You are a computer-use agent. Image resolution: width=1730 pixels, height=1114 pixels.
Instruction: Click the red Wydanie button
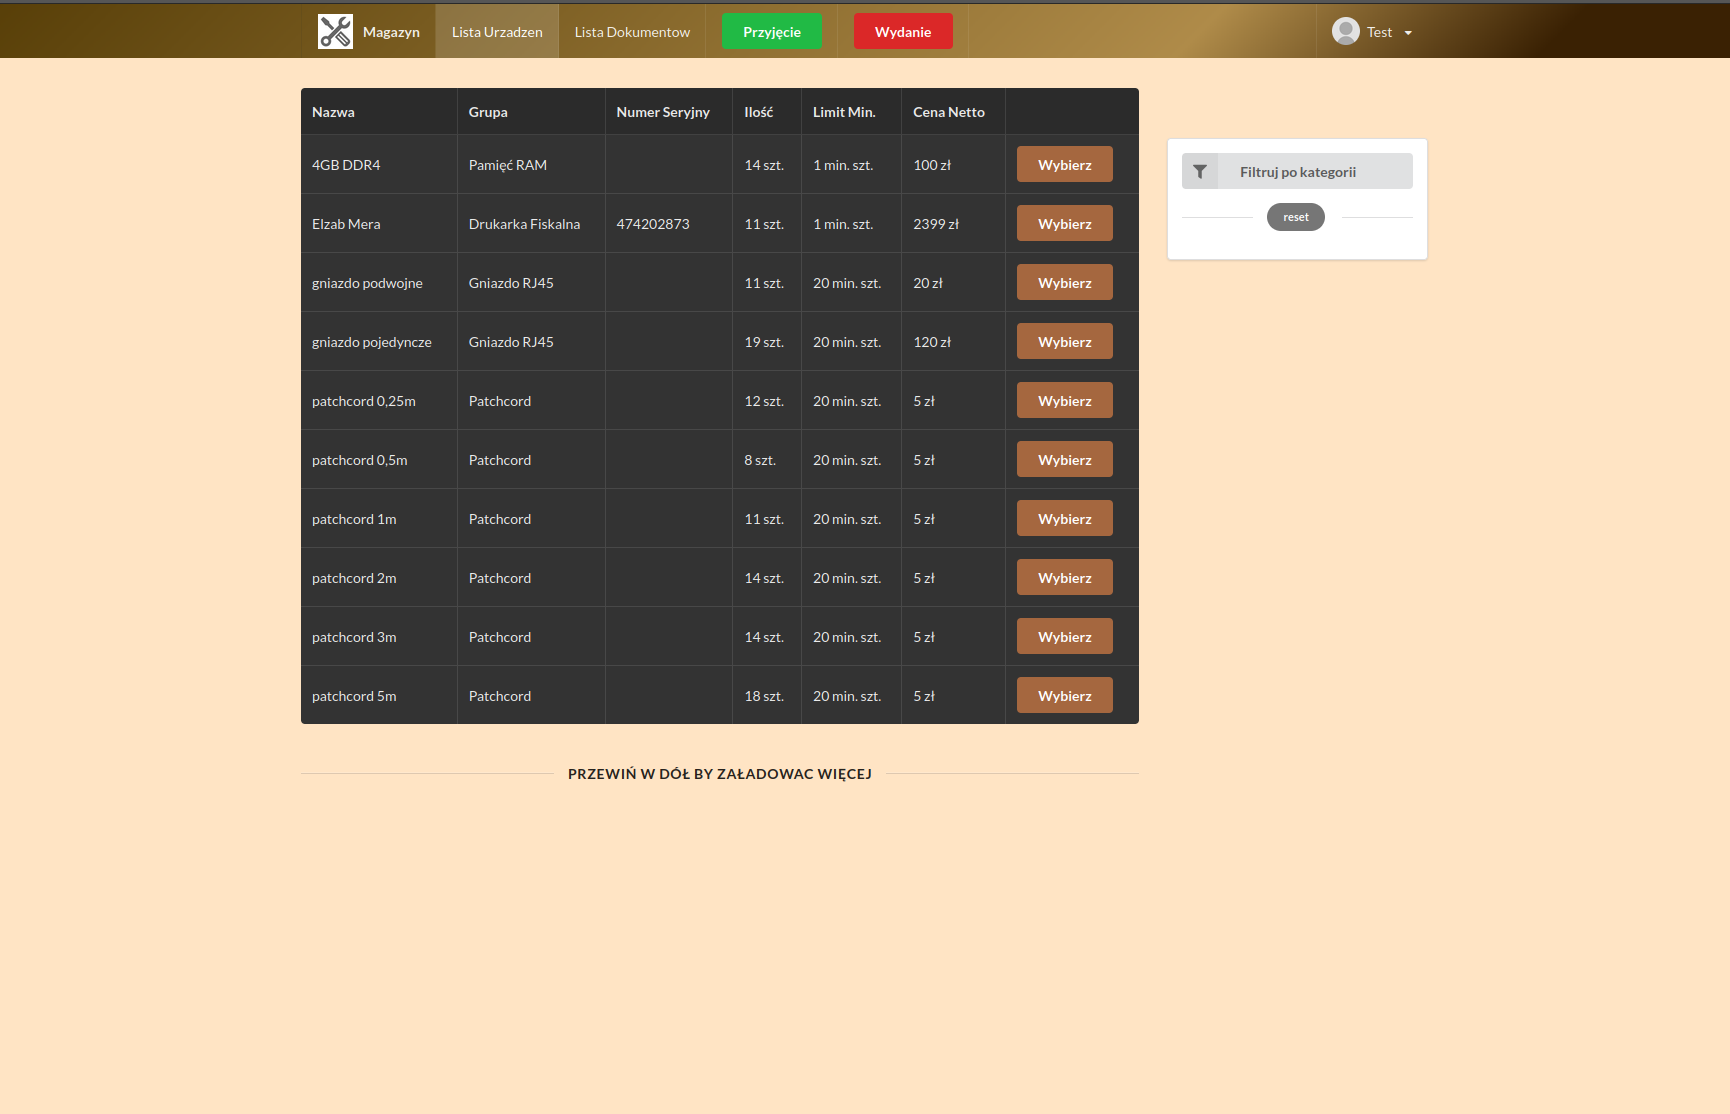click(x=903, y=31)
